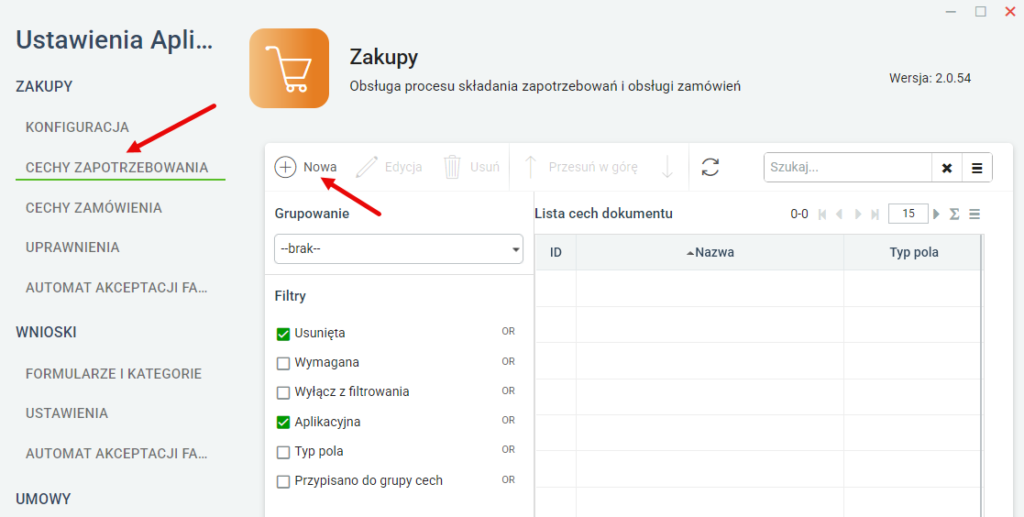Open the Grupowanie dropdown

[x=398, y=249]
